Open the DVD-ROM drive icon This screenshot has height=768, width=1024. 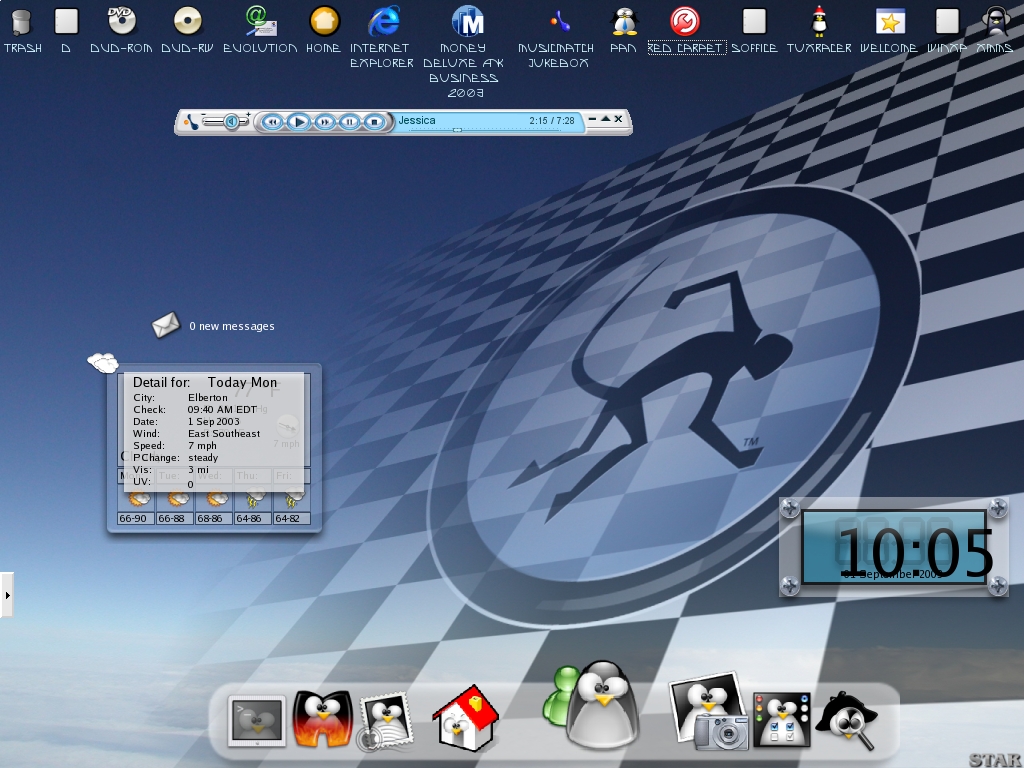click(121, 21)
